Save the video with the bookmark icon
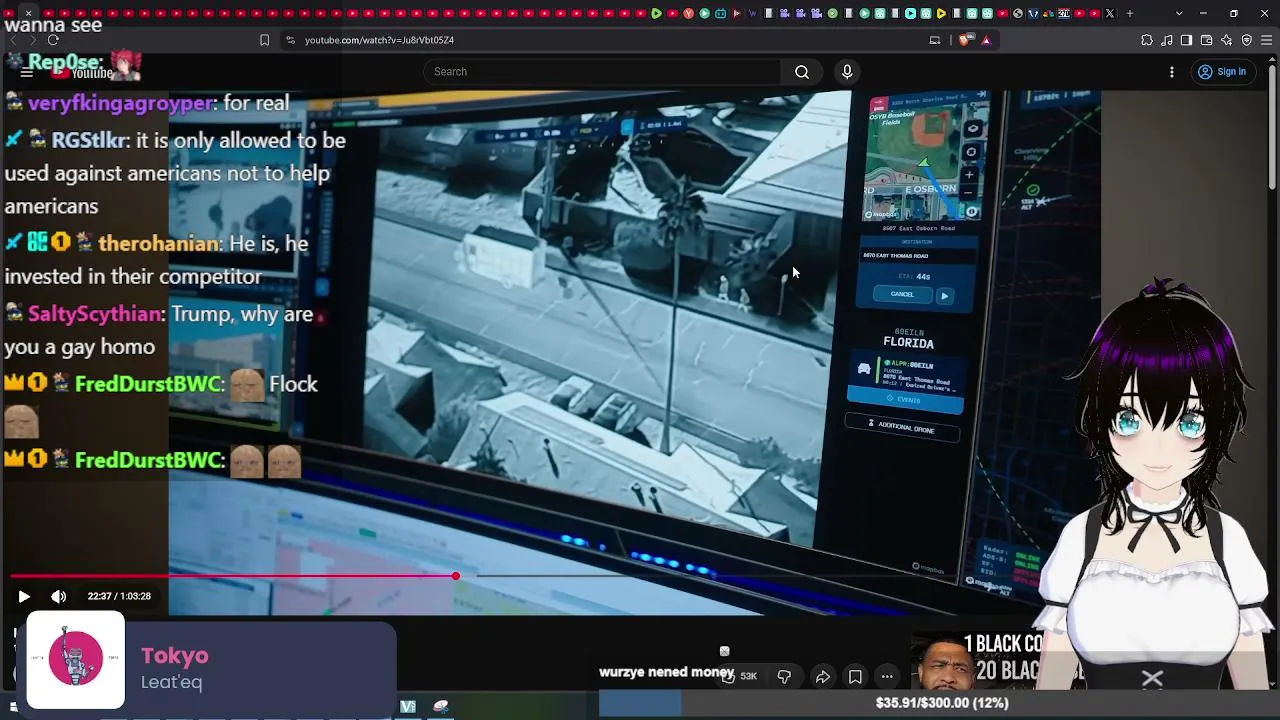Viewport: 1280px width, 720px height. pos(855,677)
